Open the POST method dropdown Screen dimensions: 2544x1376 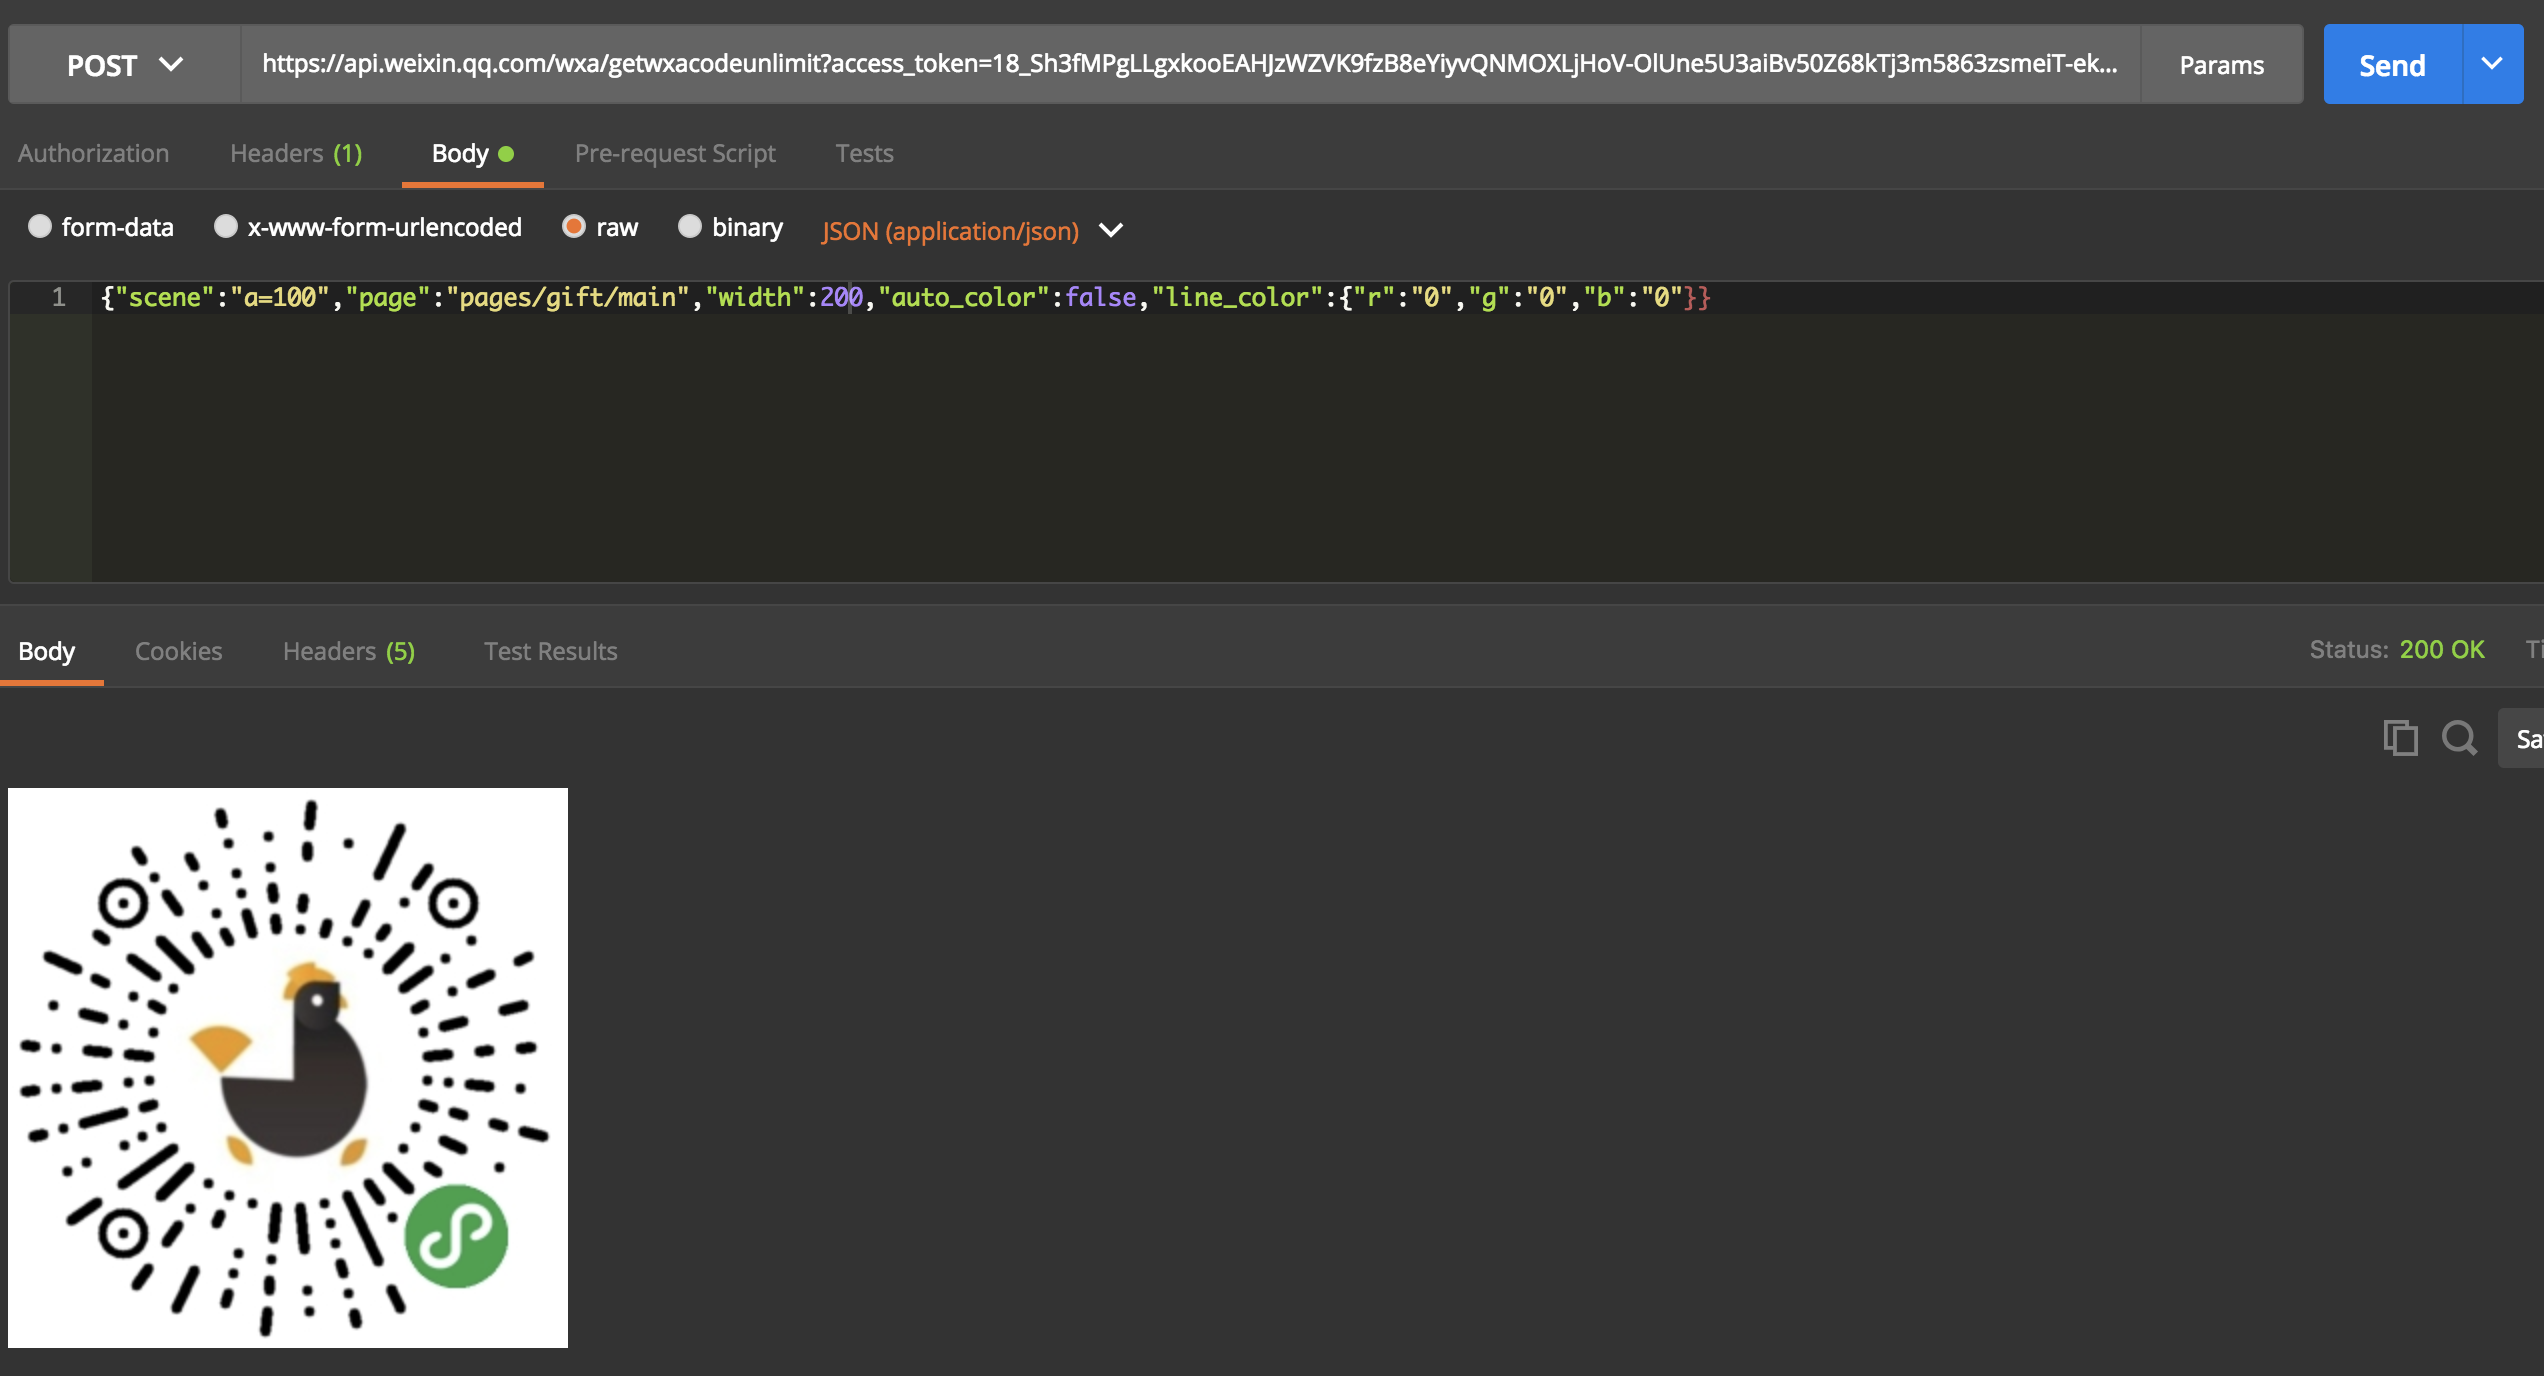(x=124, y=65)
